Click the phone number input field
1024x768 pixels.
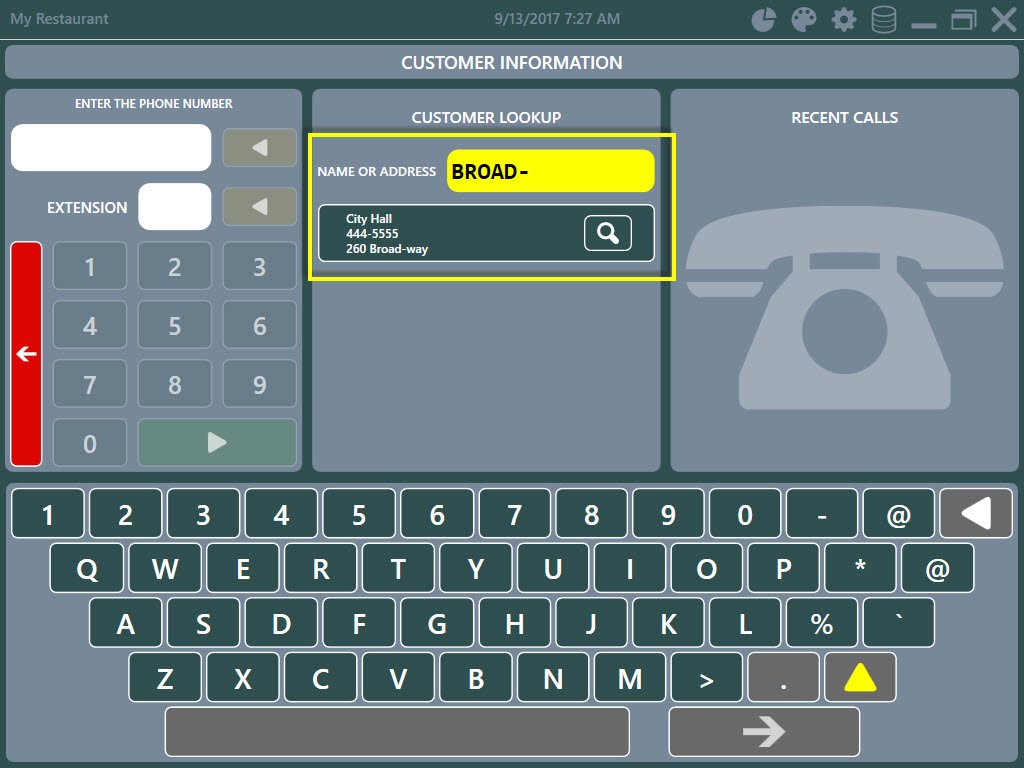(x=111, y=148)
